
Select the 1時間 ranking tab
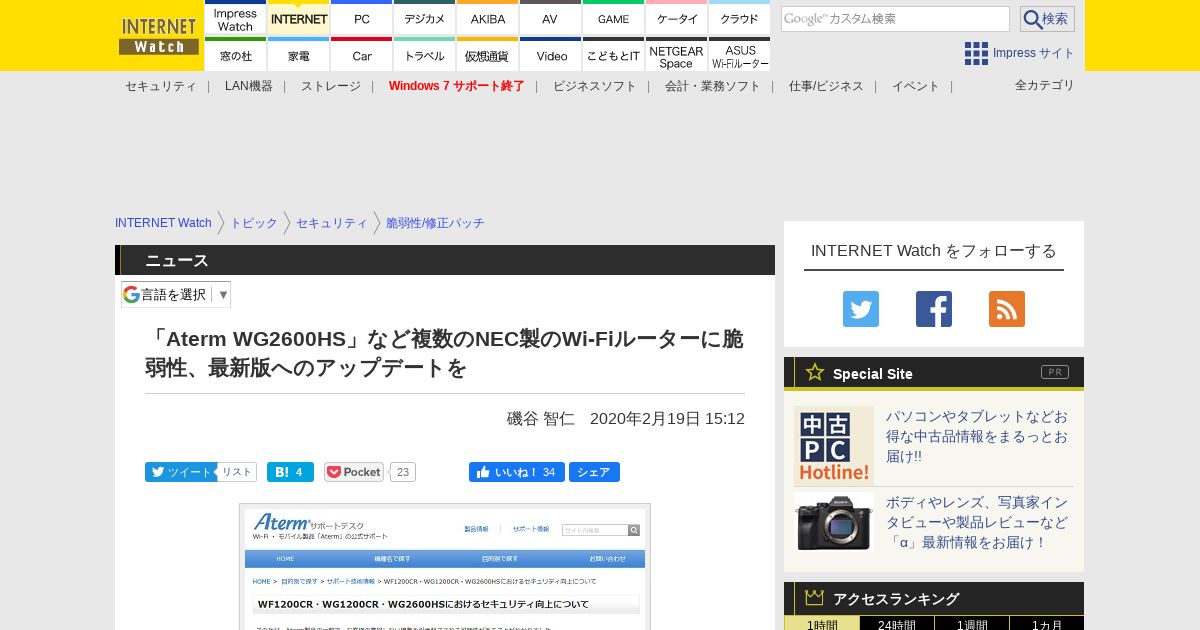822,624
